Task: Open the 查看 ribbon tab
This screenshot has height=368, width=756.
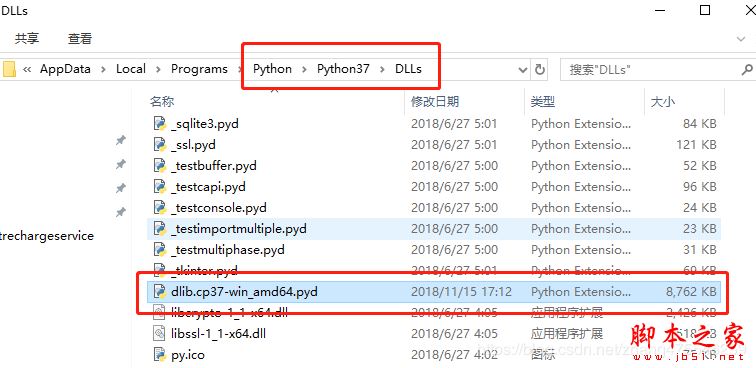Action: tap(80, 39)
